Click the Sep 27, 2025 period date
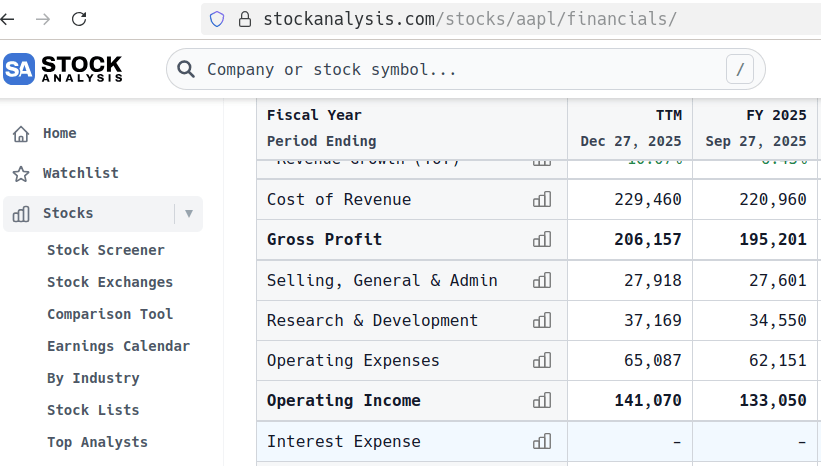The image size is (821, 466). [756, 141]
